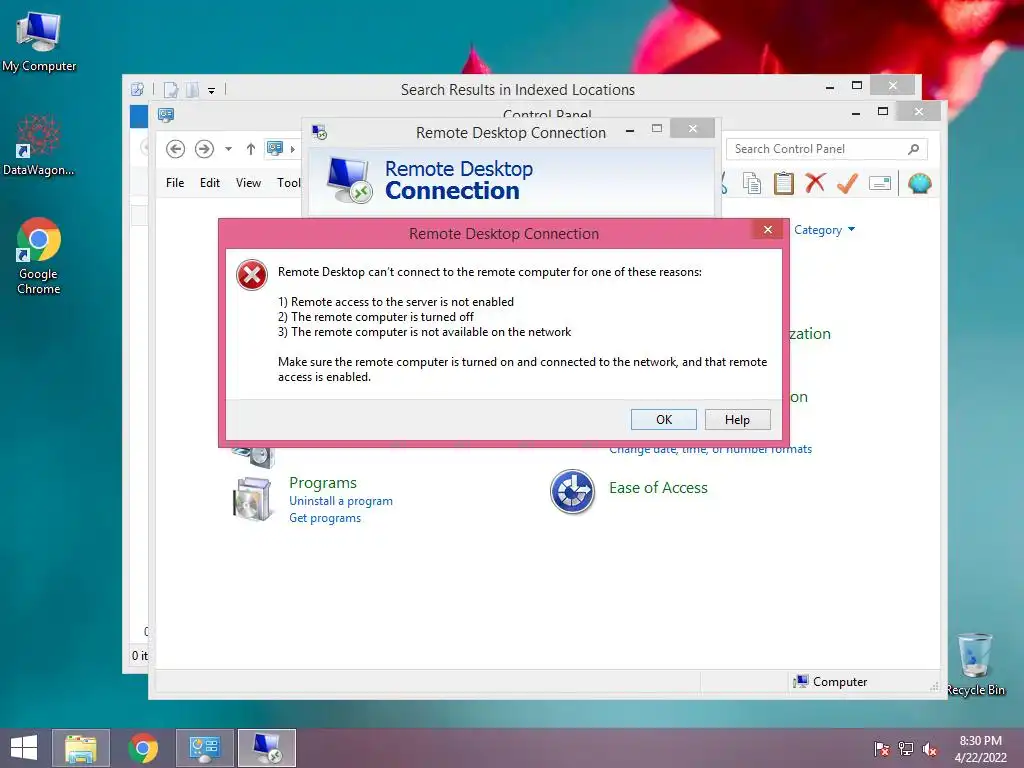Open the File menu in Control Panel

pos(175,183)
